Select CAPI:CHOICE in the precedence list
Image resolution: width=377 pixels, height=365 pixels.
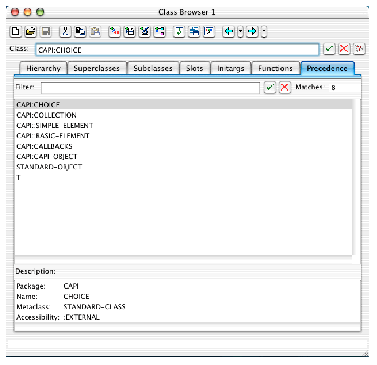click(x=183, y=105)
